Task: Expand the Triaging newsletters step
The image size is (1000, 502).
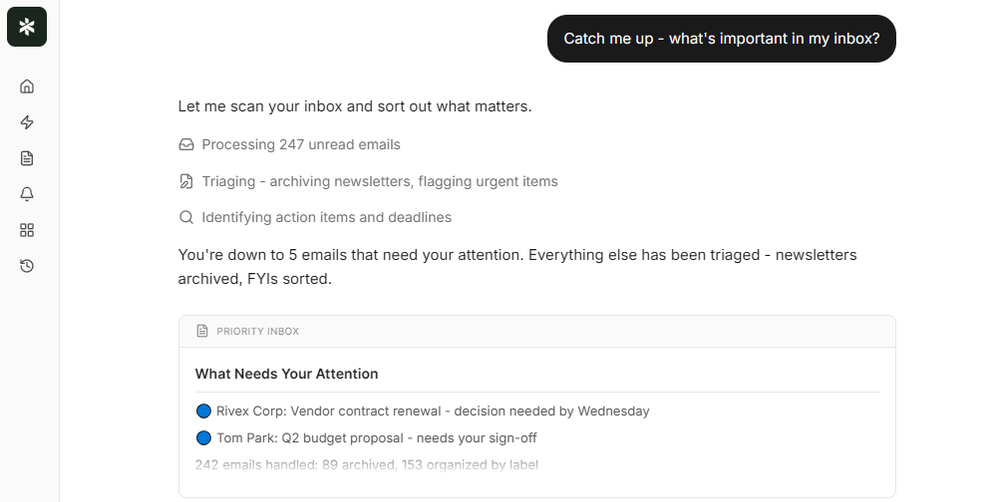Action: point(380,181)
